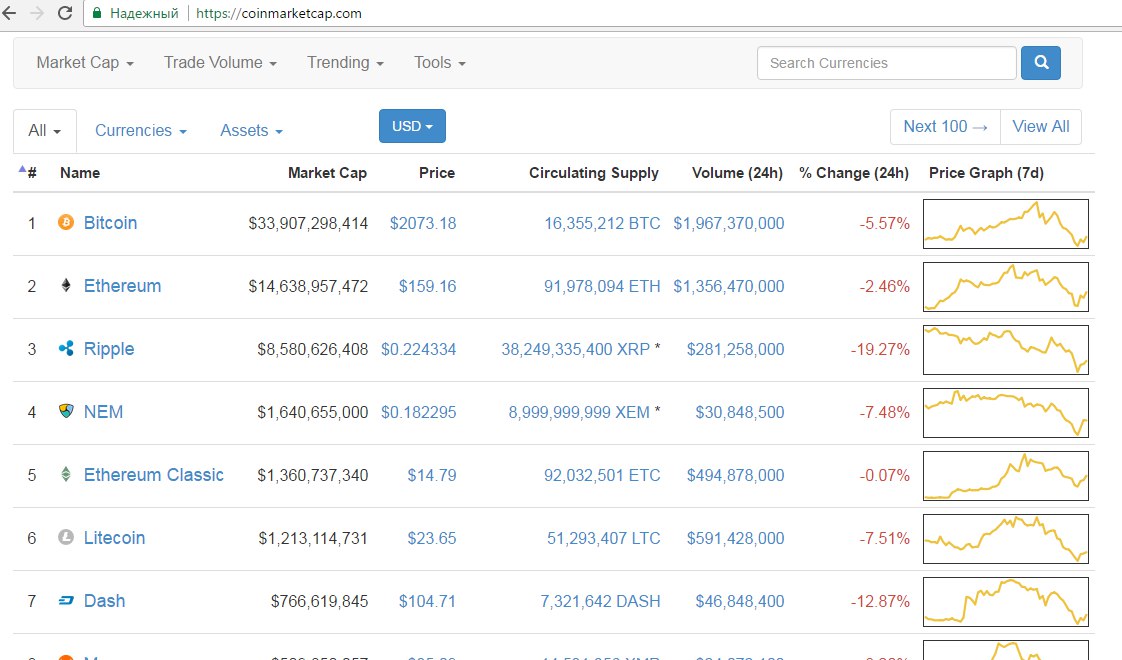Sort table by Price column

coord(436,173)
